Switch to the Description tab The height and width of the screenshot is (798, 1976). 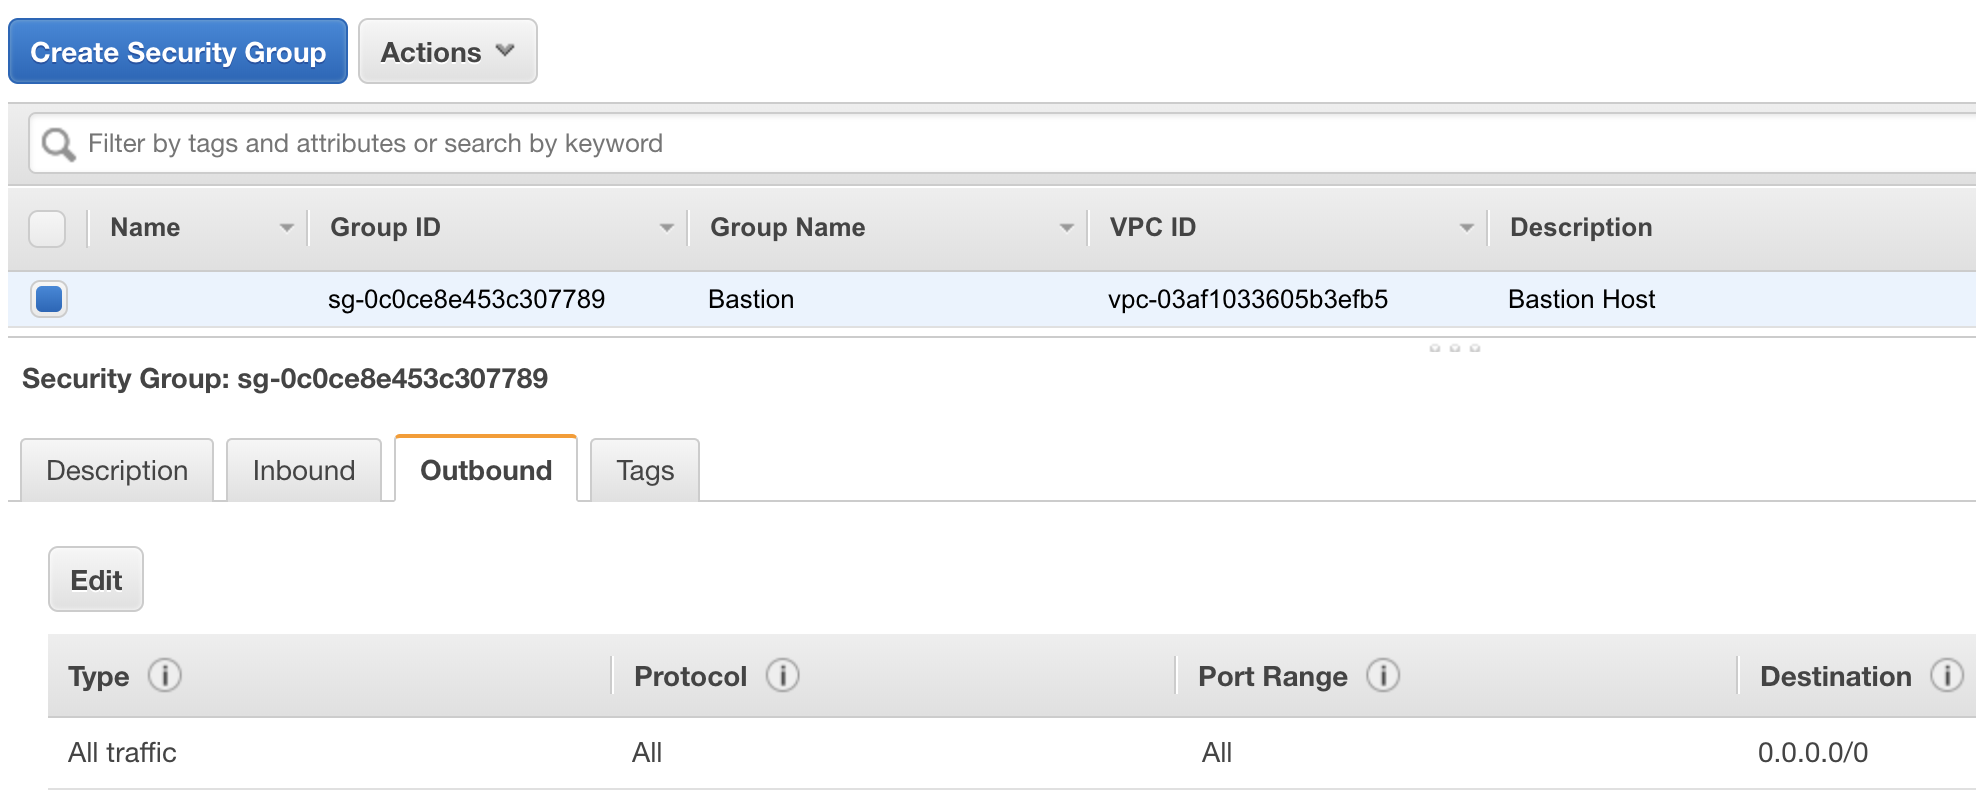coord(117,470)
